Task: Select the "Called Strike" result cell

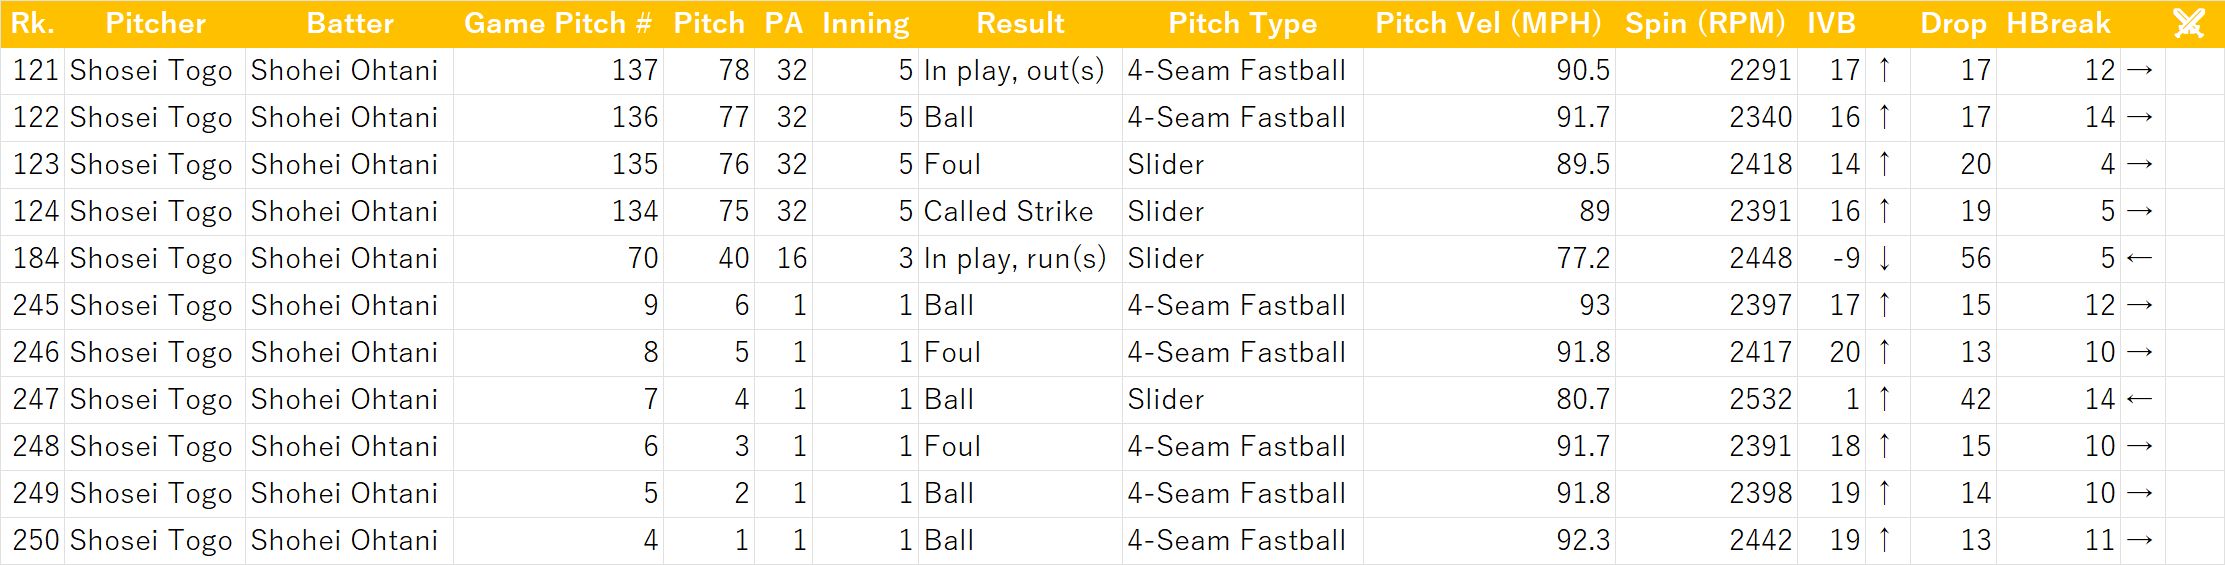Action: click(x=1020, y=212)
